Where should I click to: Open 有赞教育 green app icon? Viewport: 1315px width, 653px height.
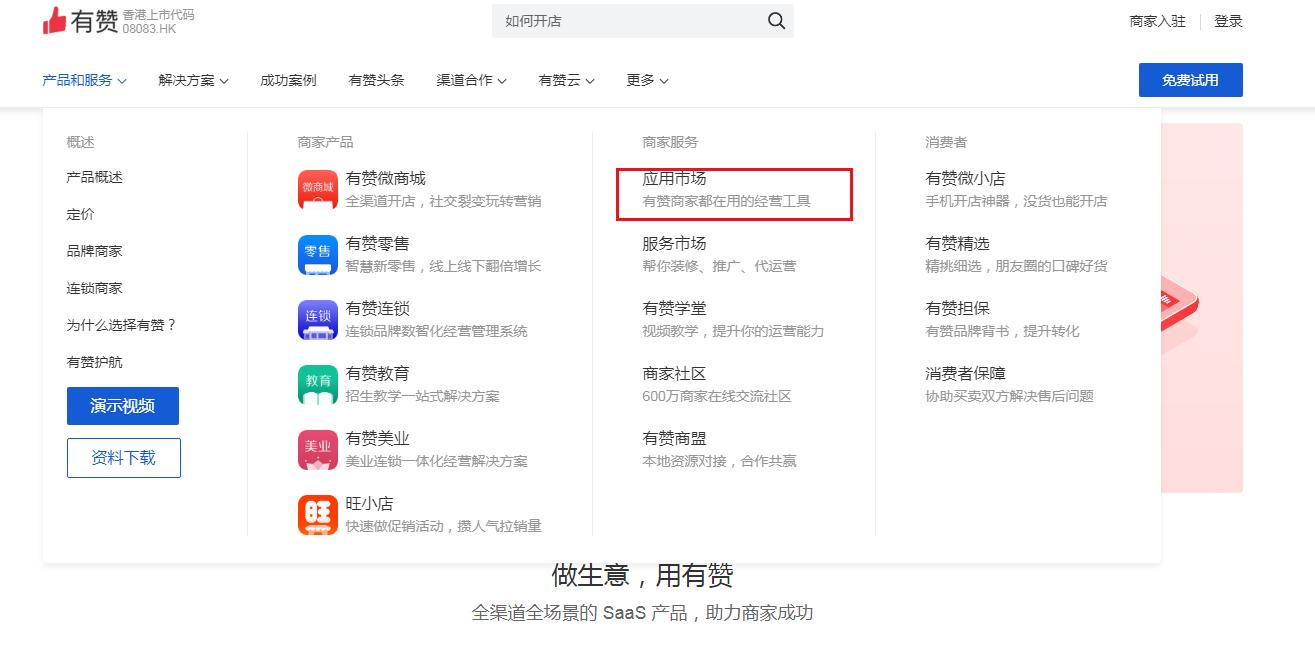318,384
